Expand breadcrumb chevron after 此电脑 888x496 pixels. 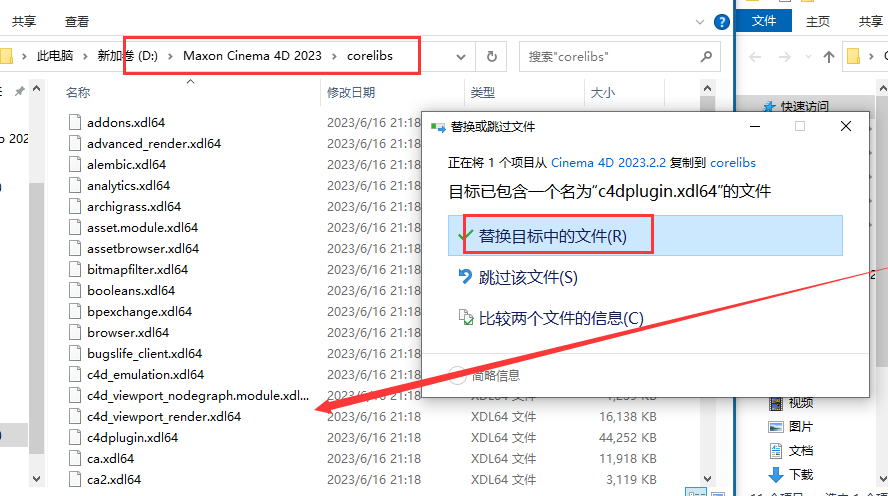(x=85, y=56)
